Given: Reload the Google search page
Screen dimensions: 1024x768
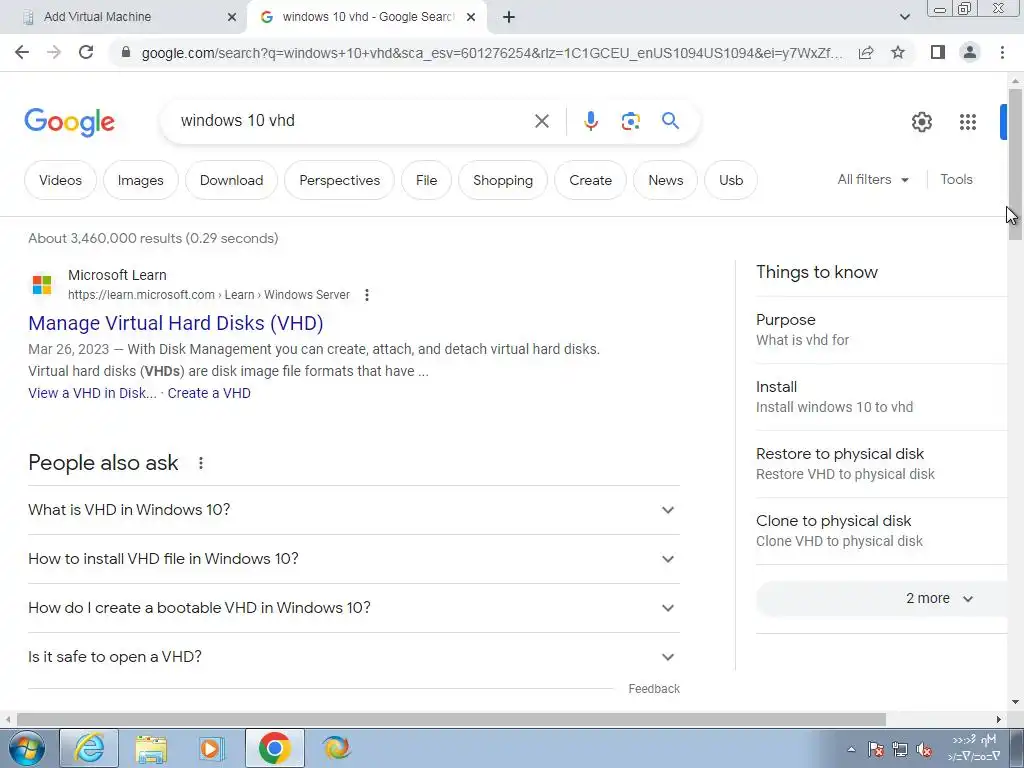Looking at the screenshot, I should point(86,52).
